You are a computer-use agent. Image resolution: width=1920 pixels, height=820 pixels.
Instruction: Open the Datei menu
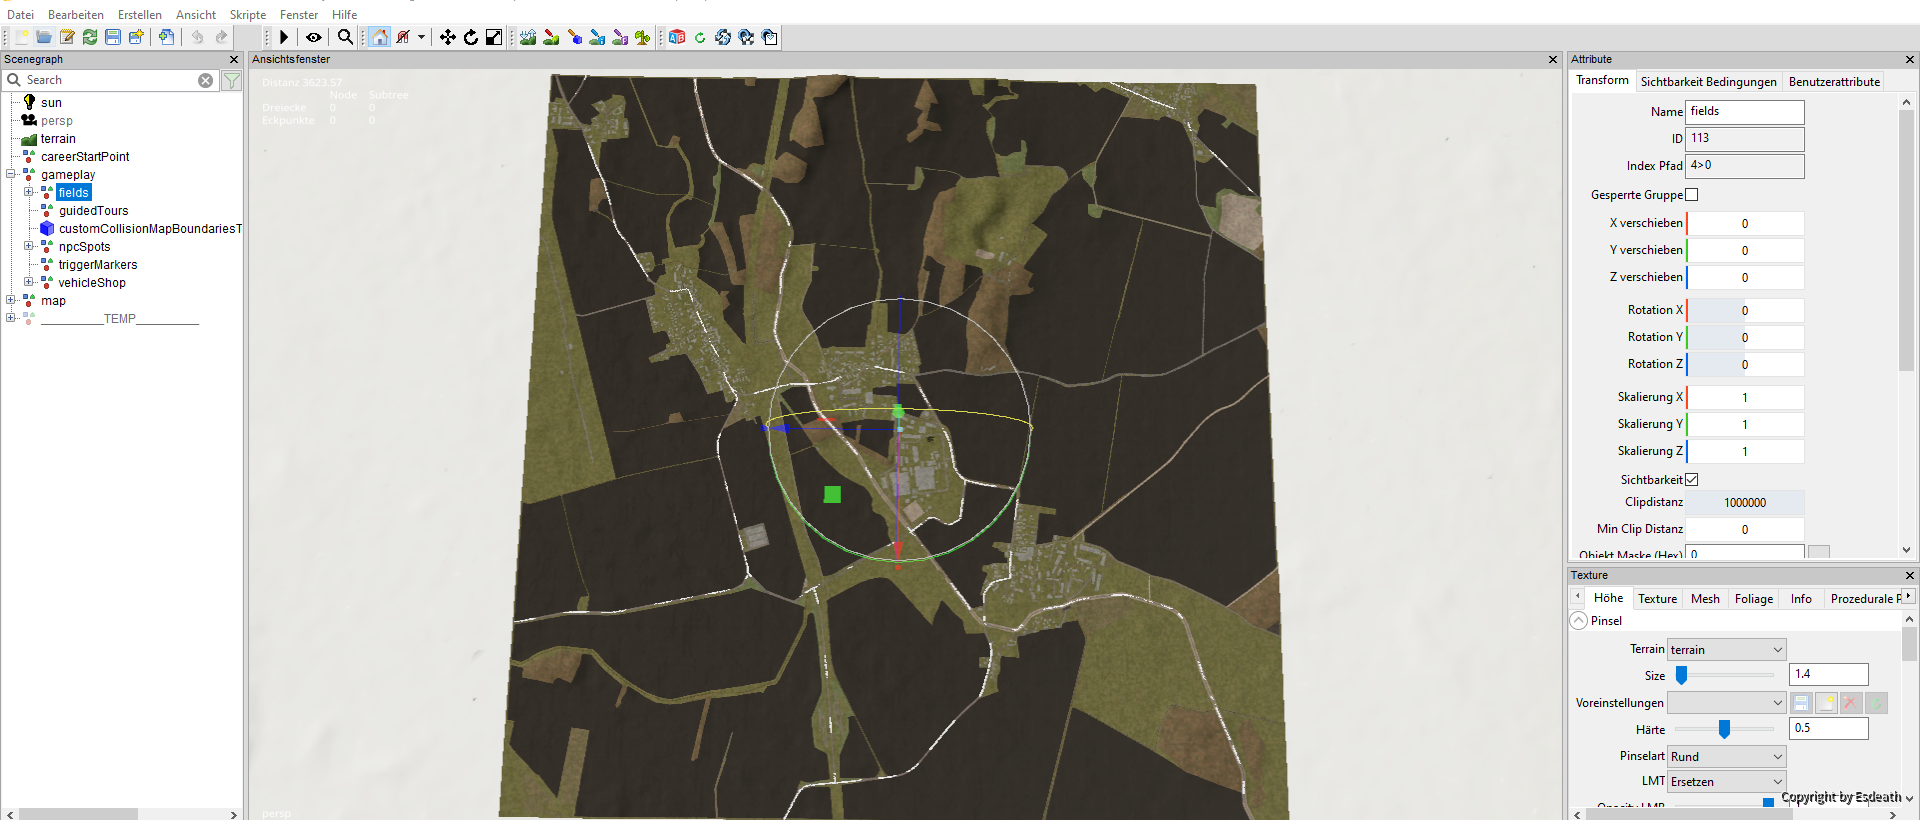[x=20, y=15]
